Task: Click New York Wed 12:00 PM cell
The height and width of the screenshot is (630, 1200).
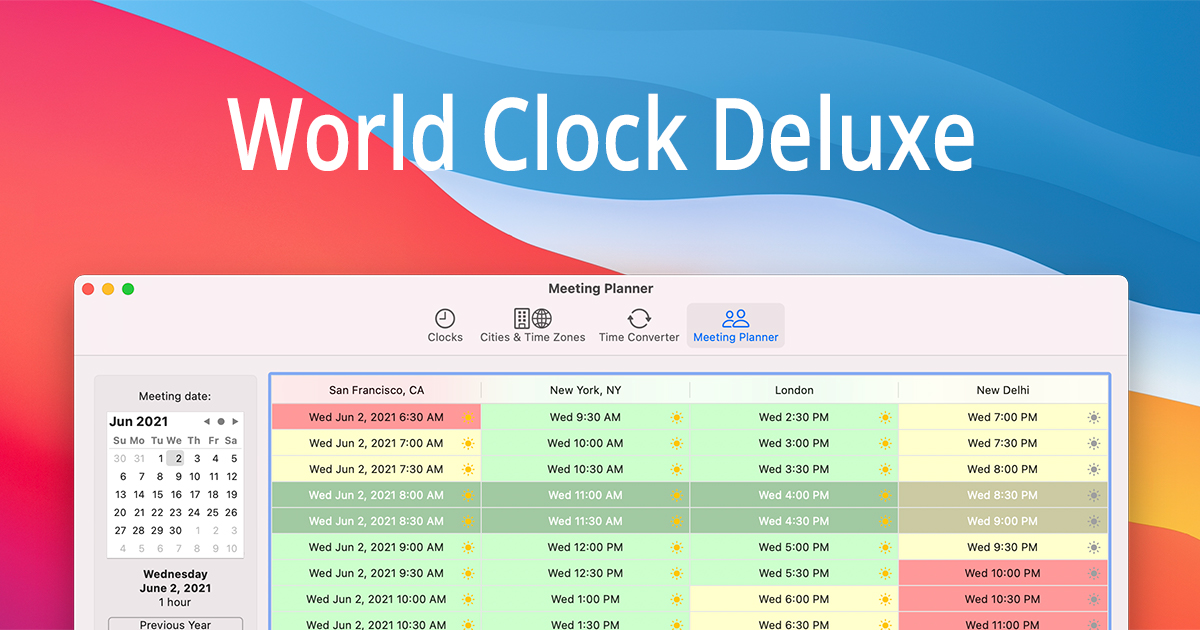Action: [x=585, y=547]
